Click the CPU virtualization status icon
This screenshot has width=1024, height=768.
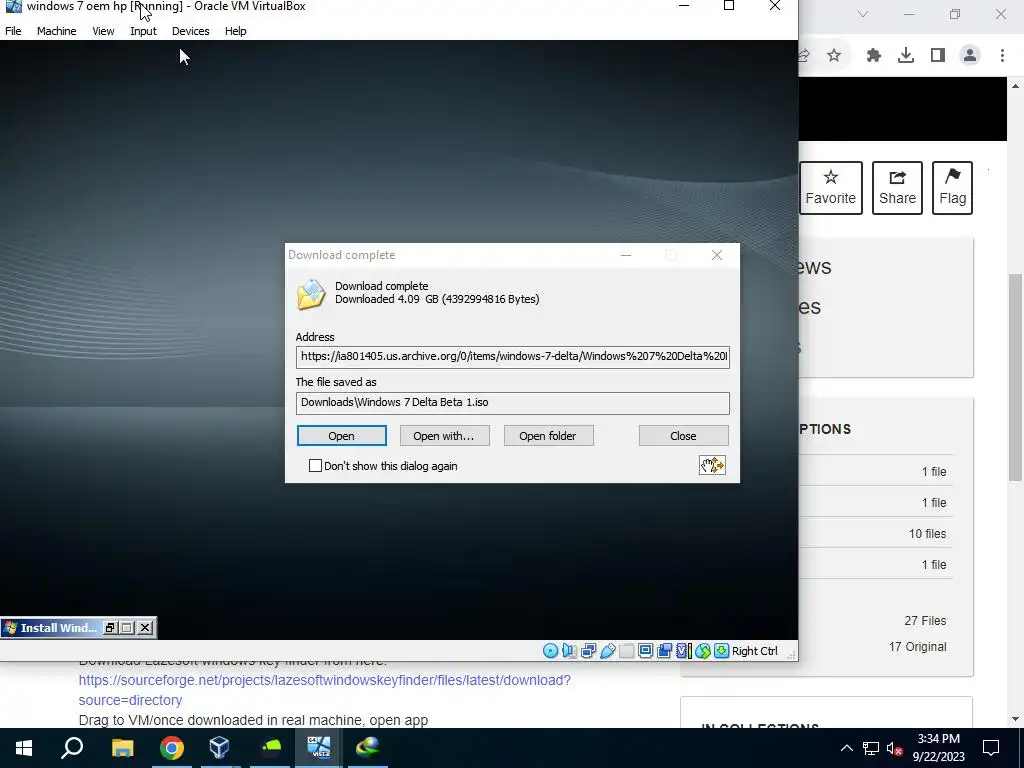pos(684,651)
